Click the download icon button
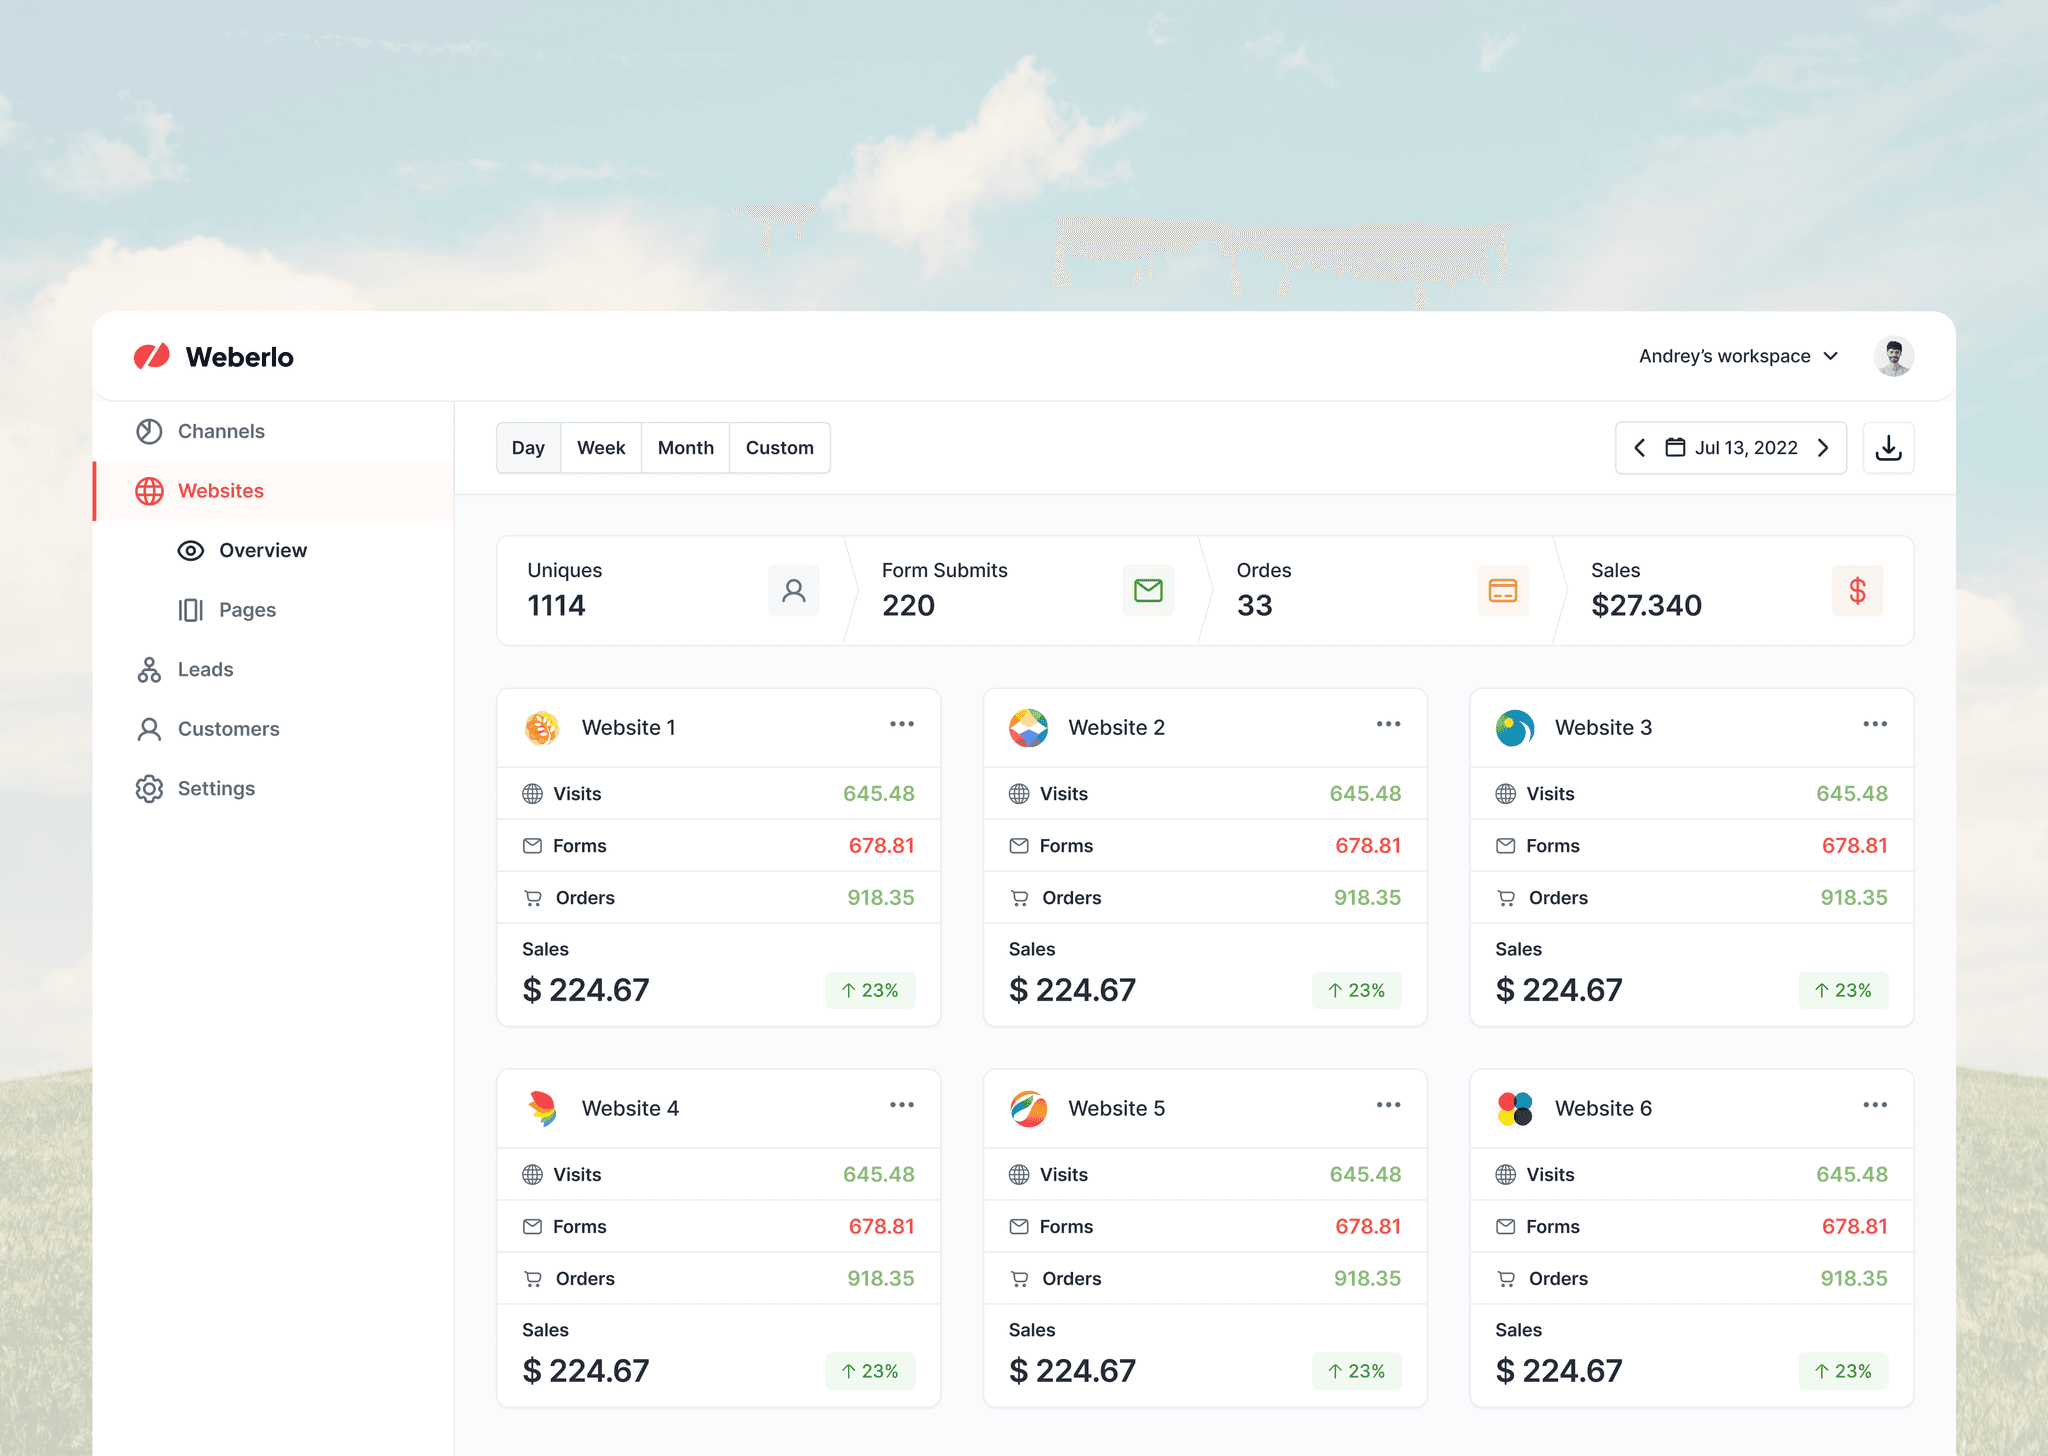This screenshot has height=1456, width=2048. (1888, 448)
